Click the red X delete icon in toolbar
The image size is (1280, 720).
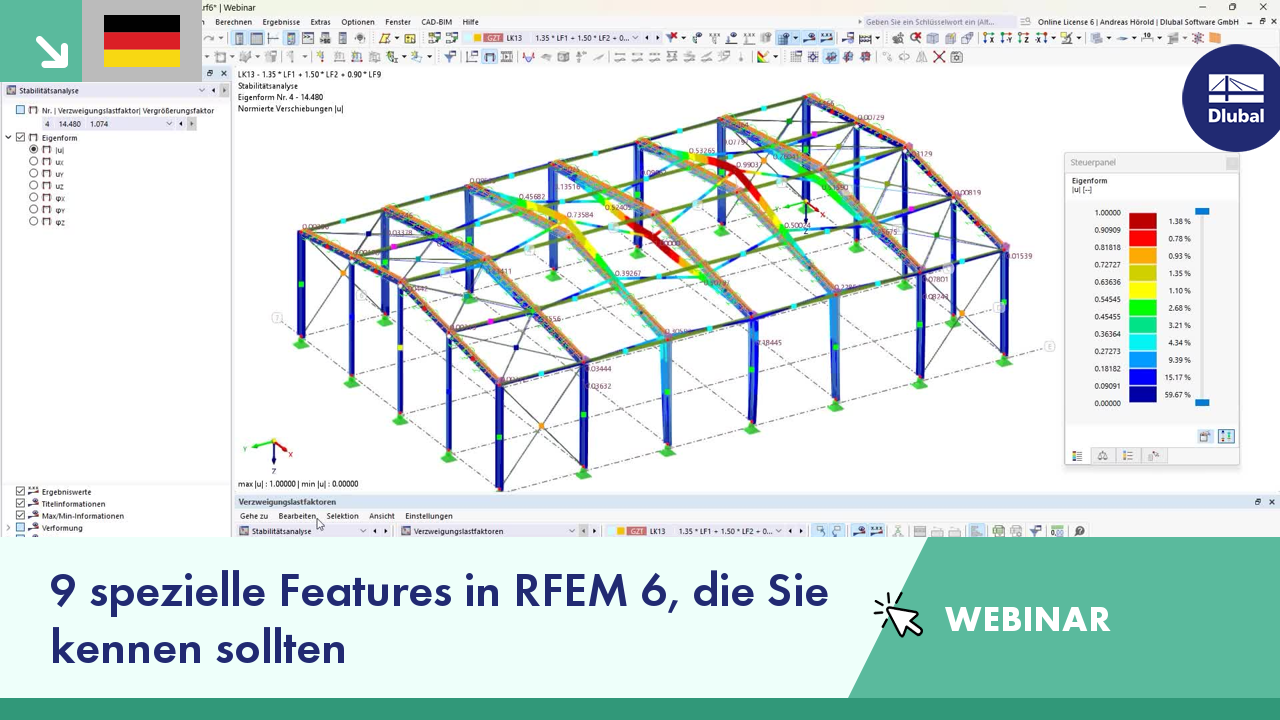point(939,57)
